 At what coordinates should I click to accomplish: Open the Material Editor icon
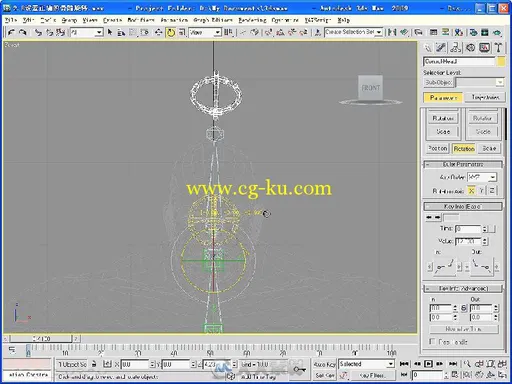459,32
